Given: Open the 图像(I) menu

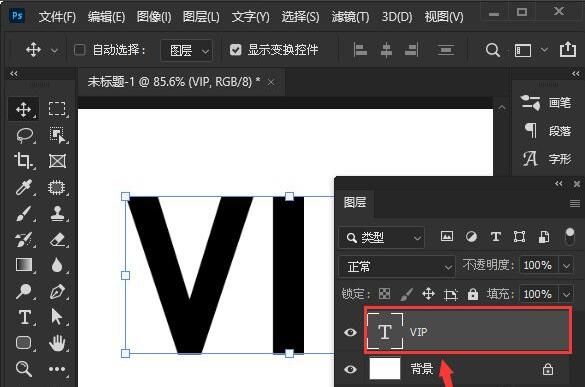Looking at the screenshot, I should (x=154, y=16).
